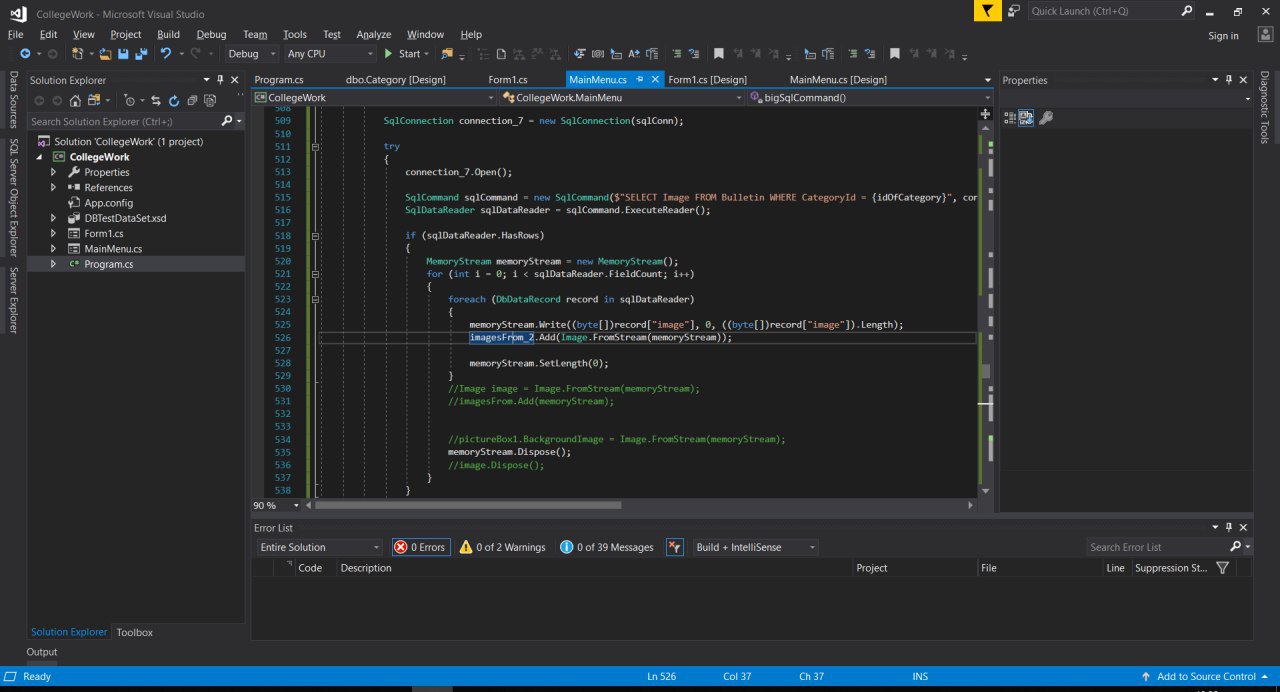1280x692 pixels.
Task: Open Property Pages wrench icon
Action: [x=1046, y=118]
